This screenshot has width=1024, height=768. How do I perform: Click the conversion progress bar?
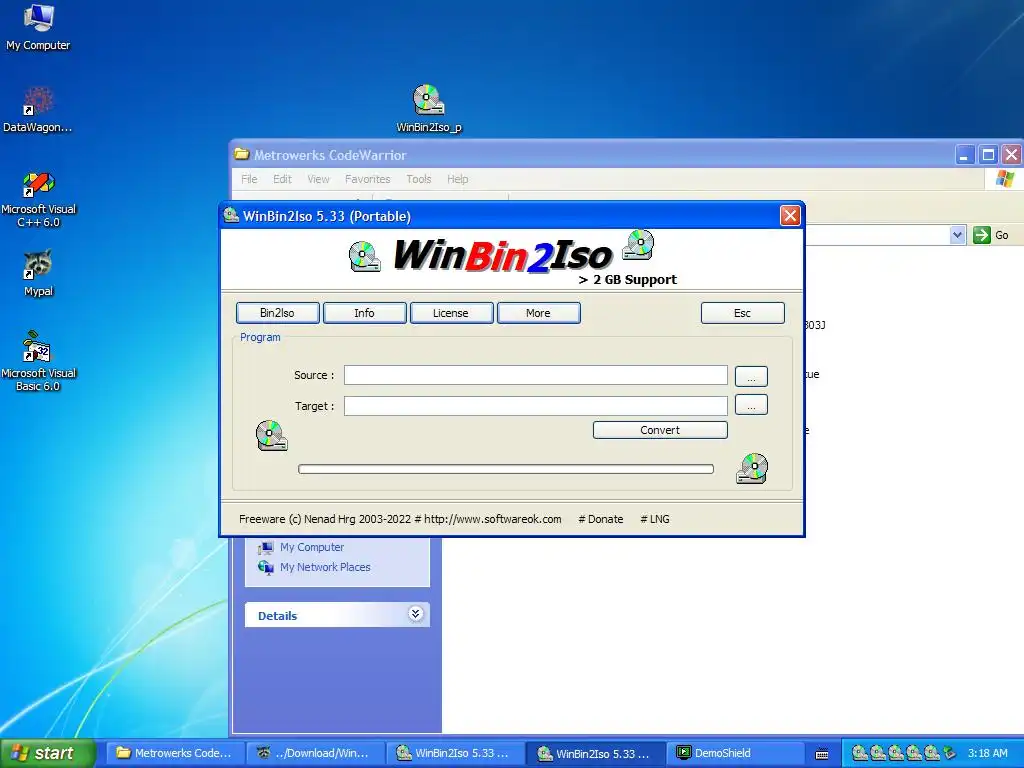pos(505,469)
